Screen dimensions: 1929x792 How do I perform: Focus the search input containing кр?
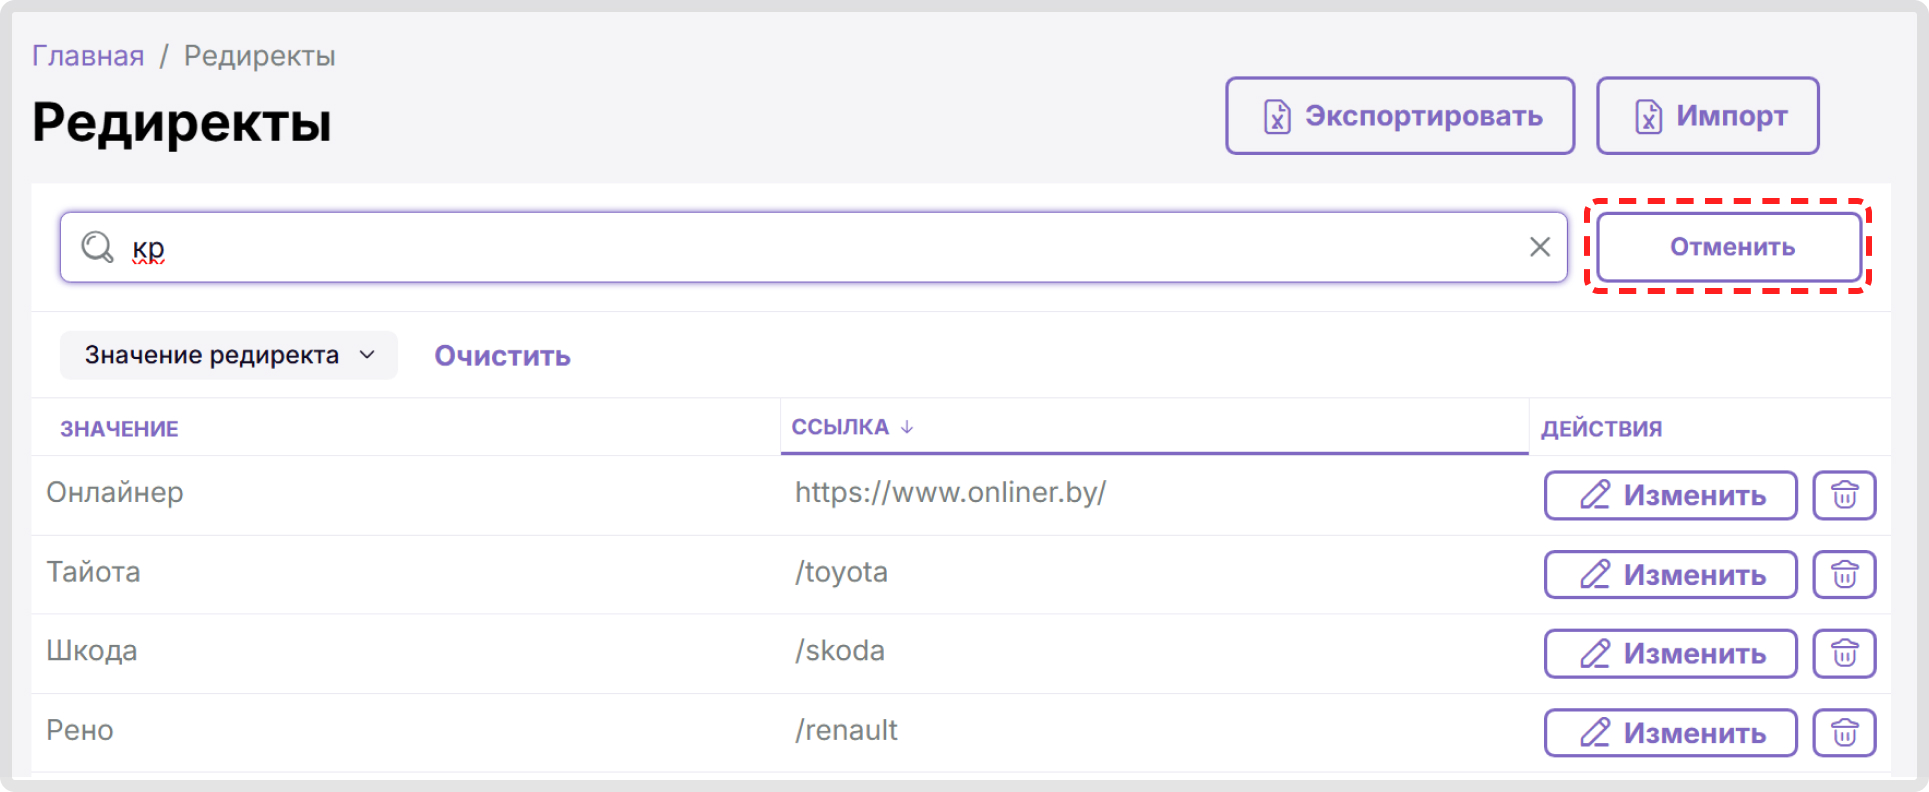coord(813,247)
